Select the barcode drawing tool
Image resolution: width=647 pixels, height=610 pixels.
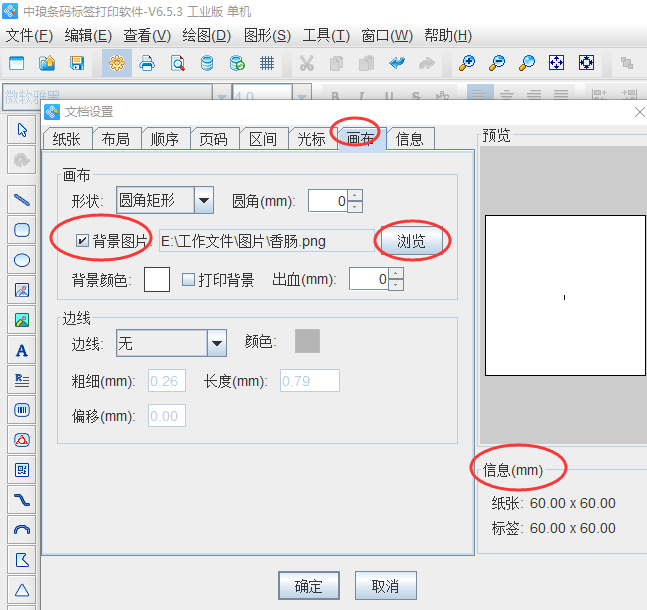click(22, 410)
